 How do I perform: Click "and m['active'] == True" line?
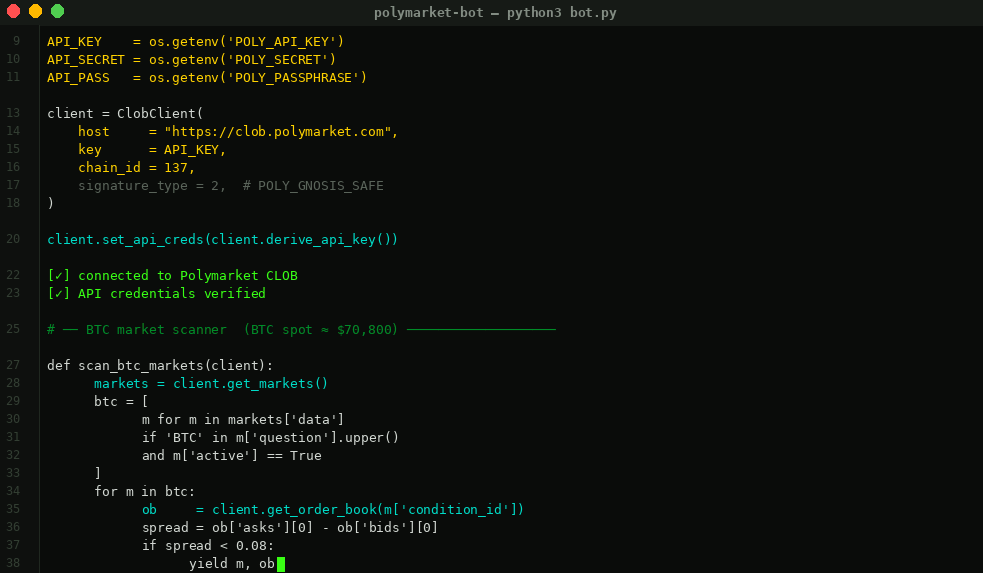[231, 456]
